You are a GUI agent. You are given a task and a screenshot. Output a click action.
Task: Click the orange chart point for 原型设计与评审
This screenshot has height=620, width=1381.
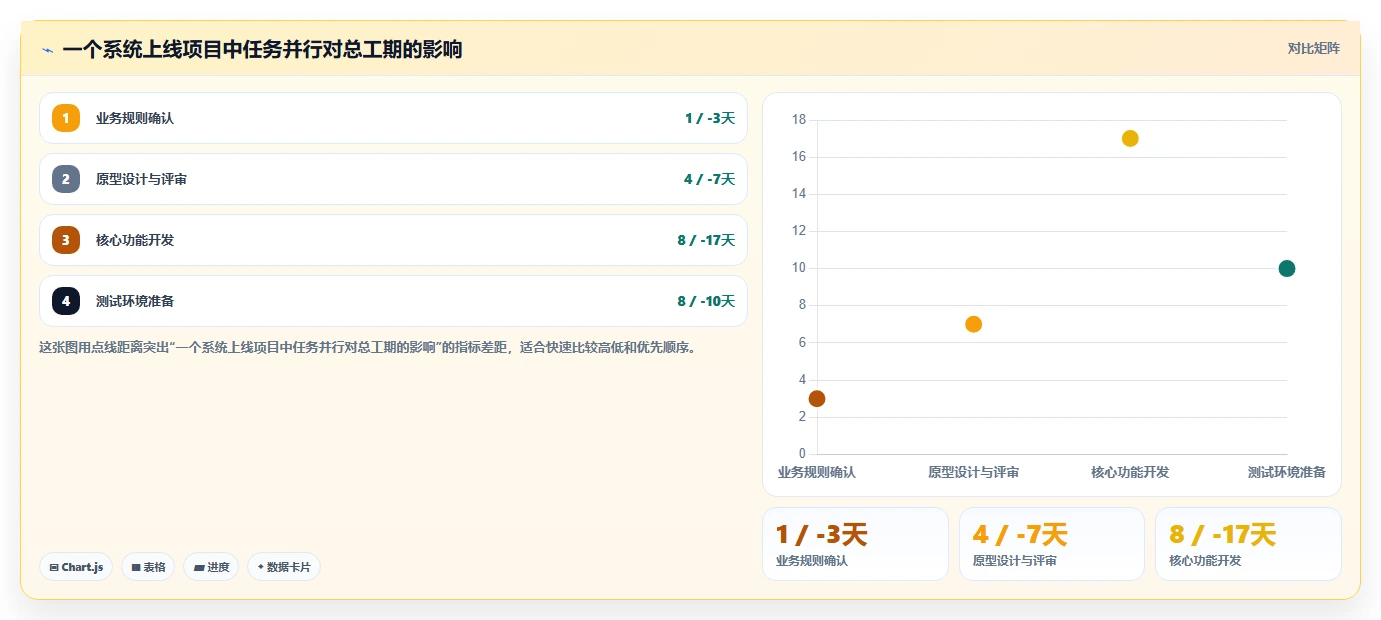973,324
